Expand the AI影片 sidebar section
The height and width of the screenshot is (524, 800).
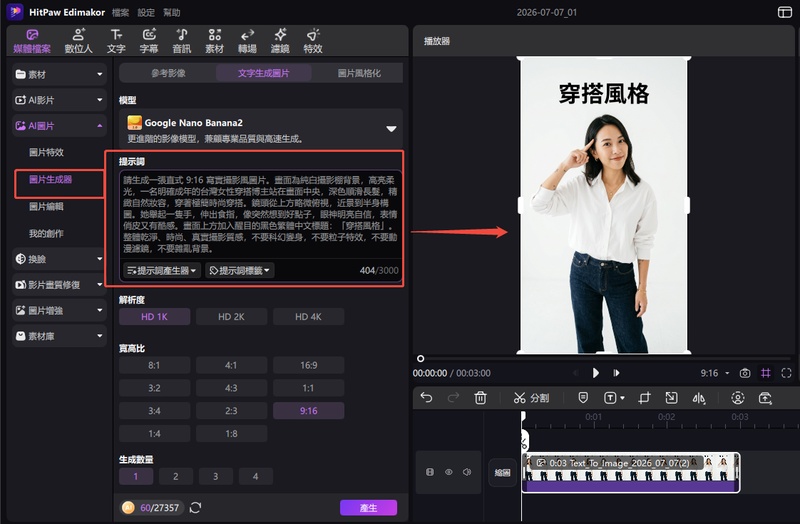point(59,100)
